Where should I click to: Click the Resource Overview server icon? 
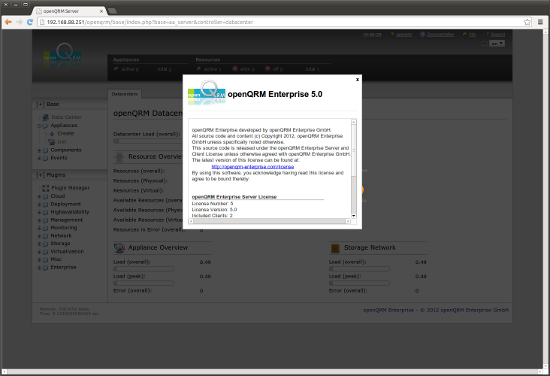119,157
